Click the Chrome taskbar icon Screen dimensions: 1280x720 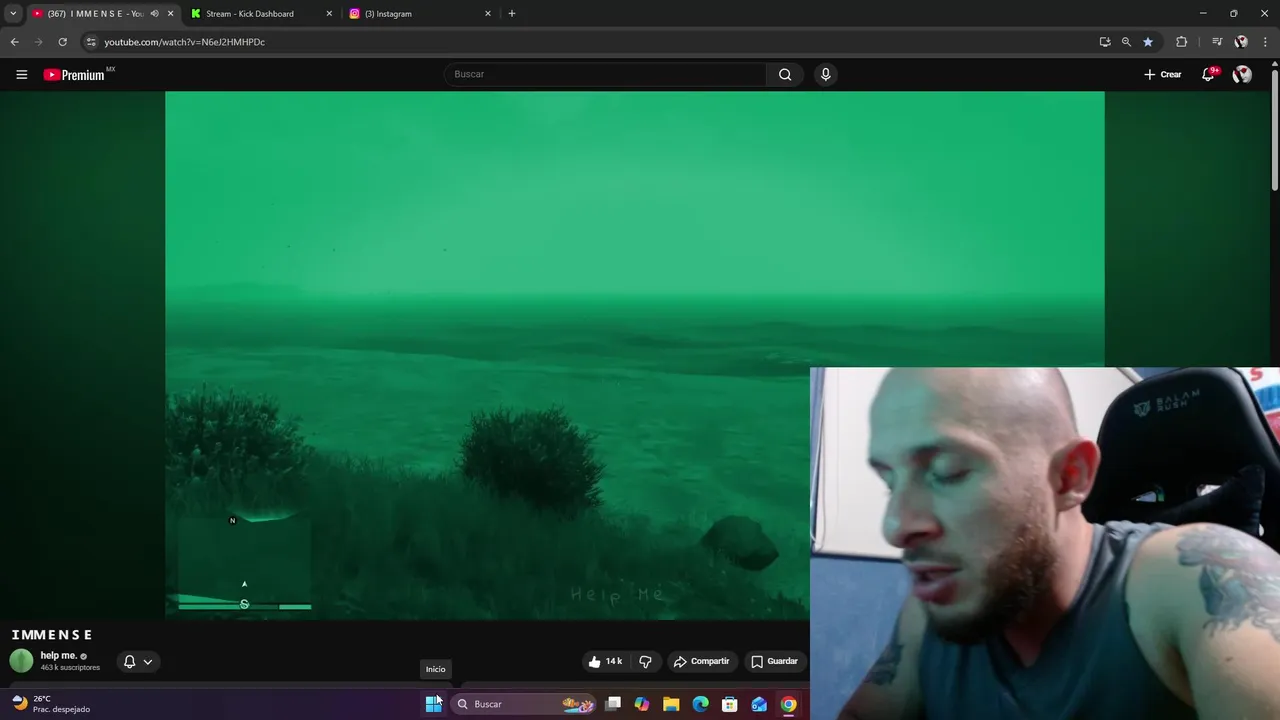point(789,704)
